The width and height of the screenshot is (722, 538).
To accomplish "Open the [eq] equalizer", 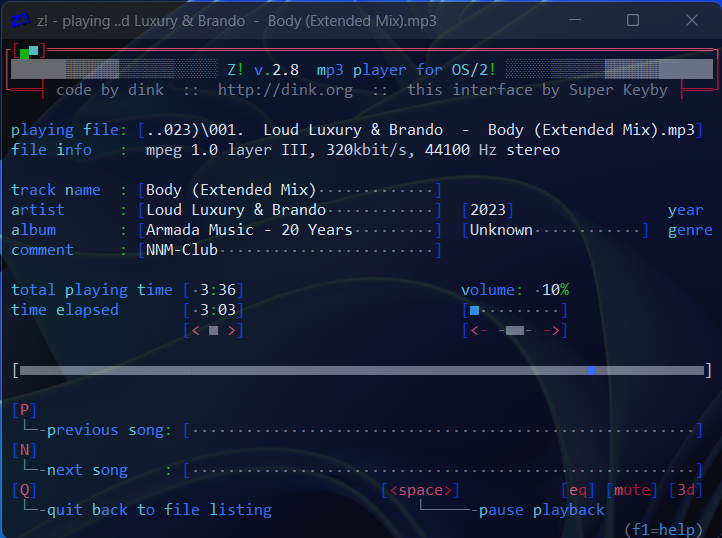I will [x=578, y=490].
